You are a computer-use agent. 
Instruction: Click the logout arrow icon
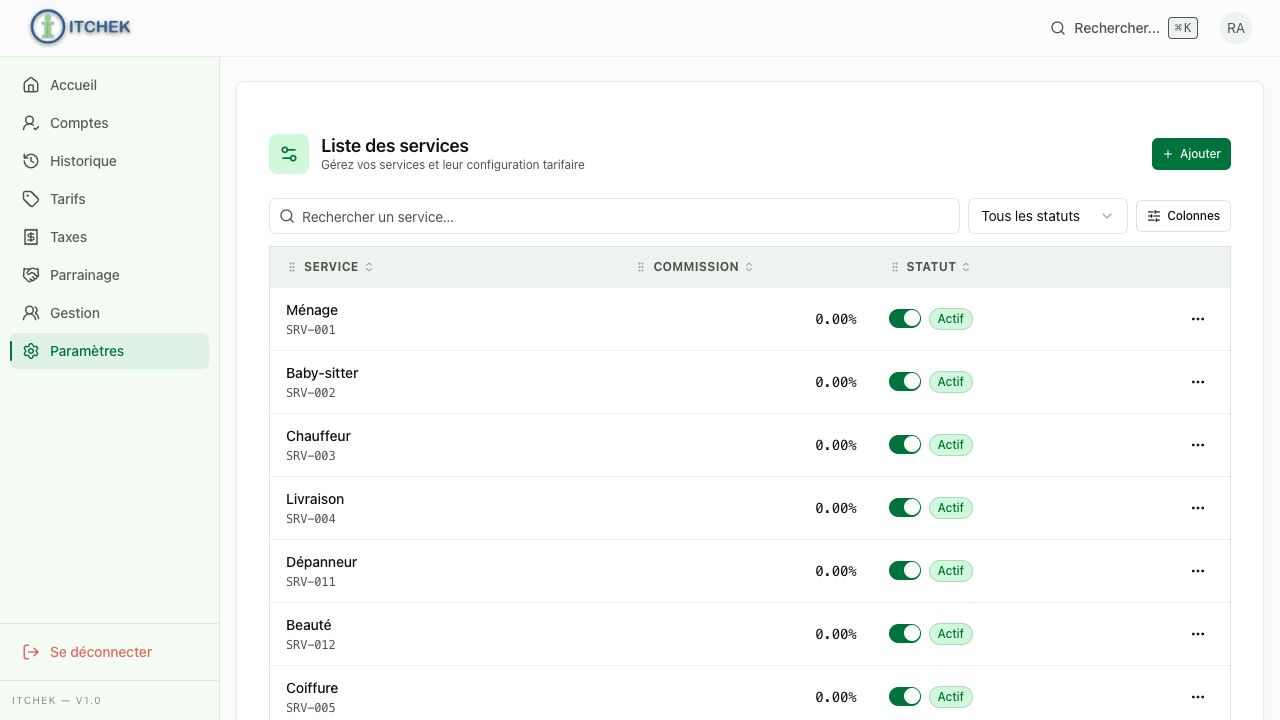(x=31, y=652)
